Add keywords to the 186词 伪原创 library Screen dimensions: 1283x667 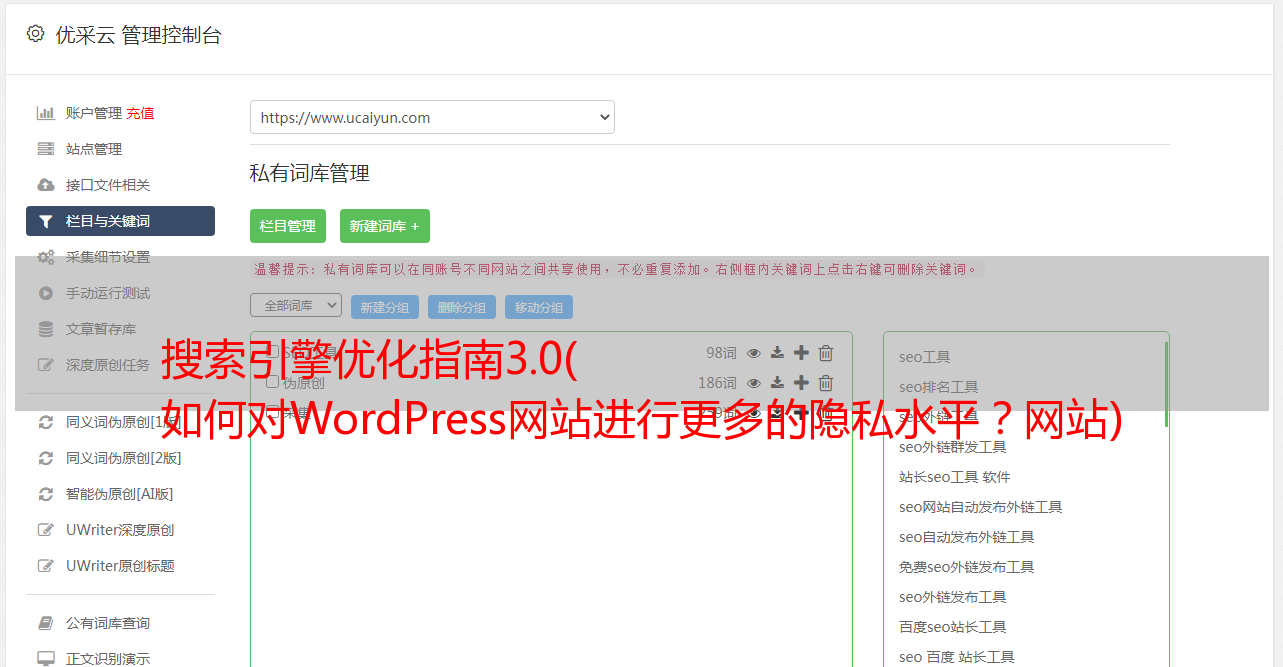coord(801,383)
